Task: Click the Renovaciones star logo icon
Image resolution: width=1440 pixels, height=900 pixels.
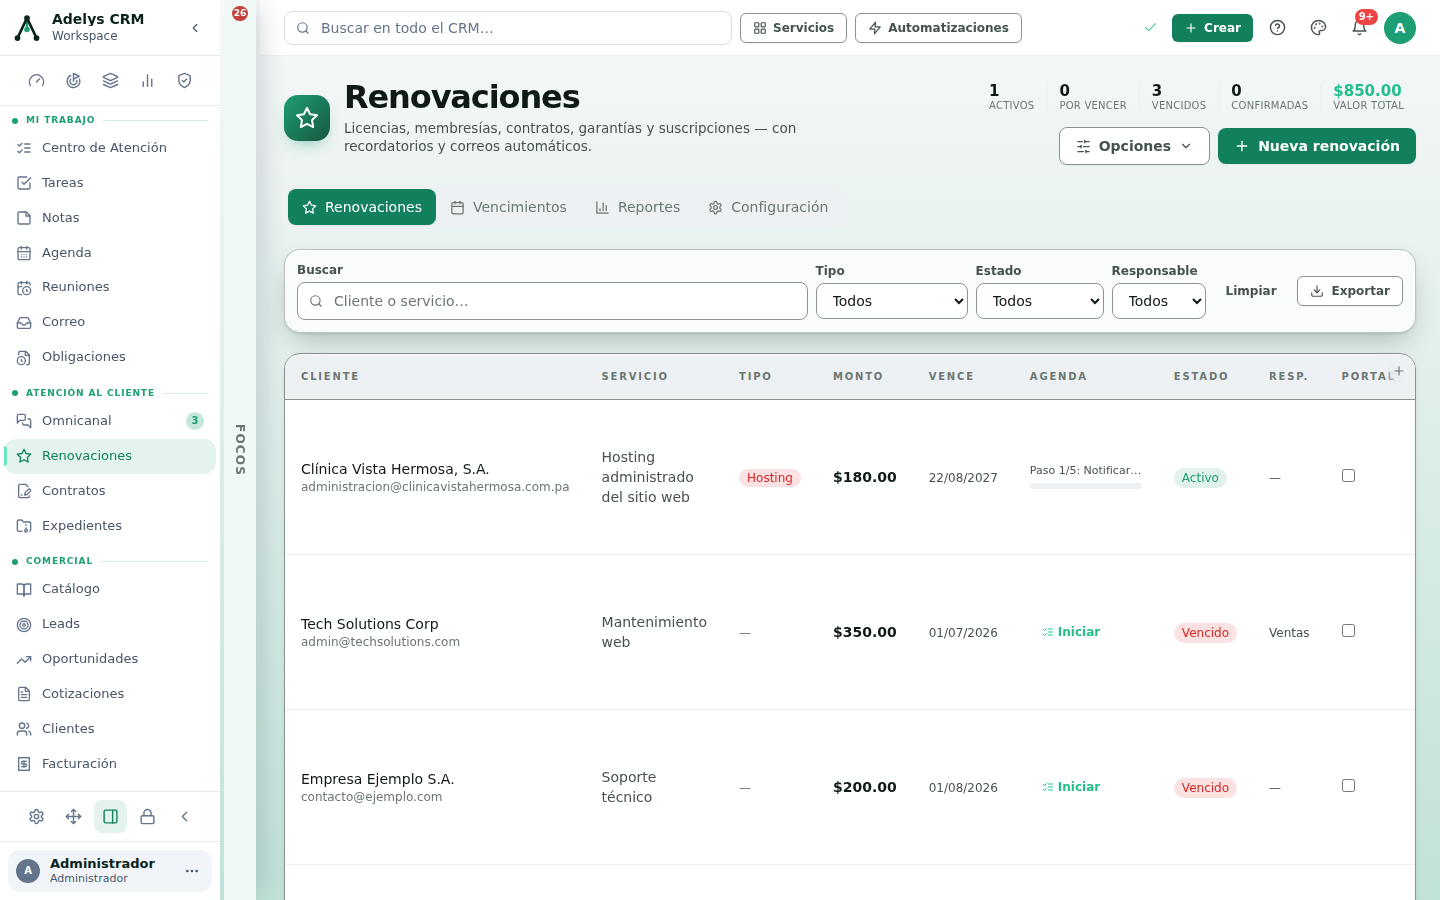Action: click(307, 118)
